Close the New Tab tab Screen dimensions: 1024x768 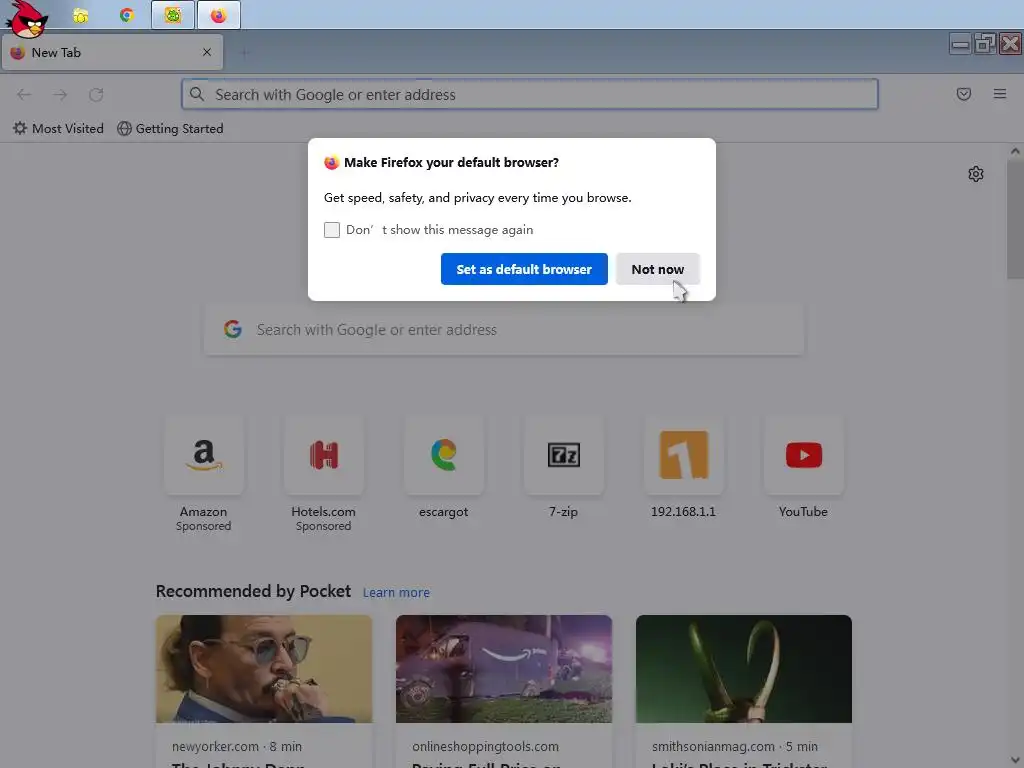(207, 52)
